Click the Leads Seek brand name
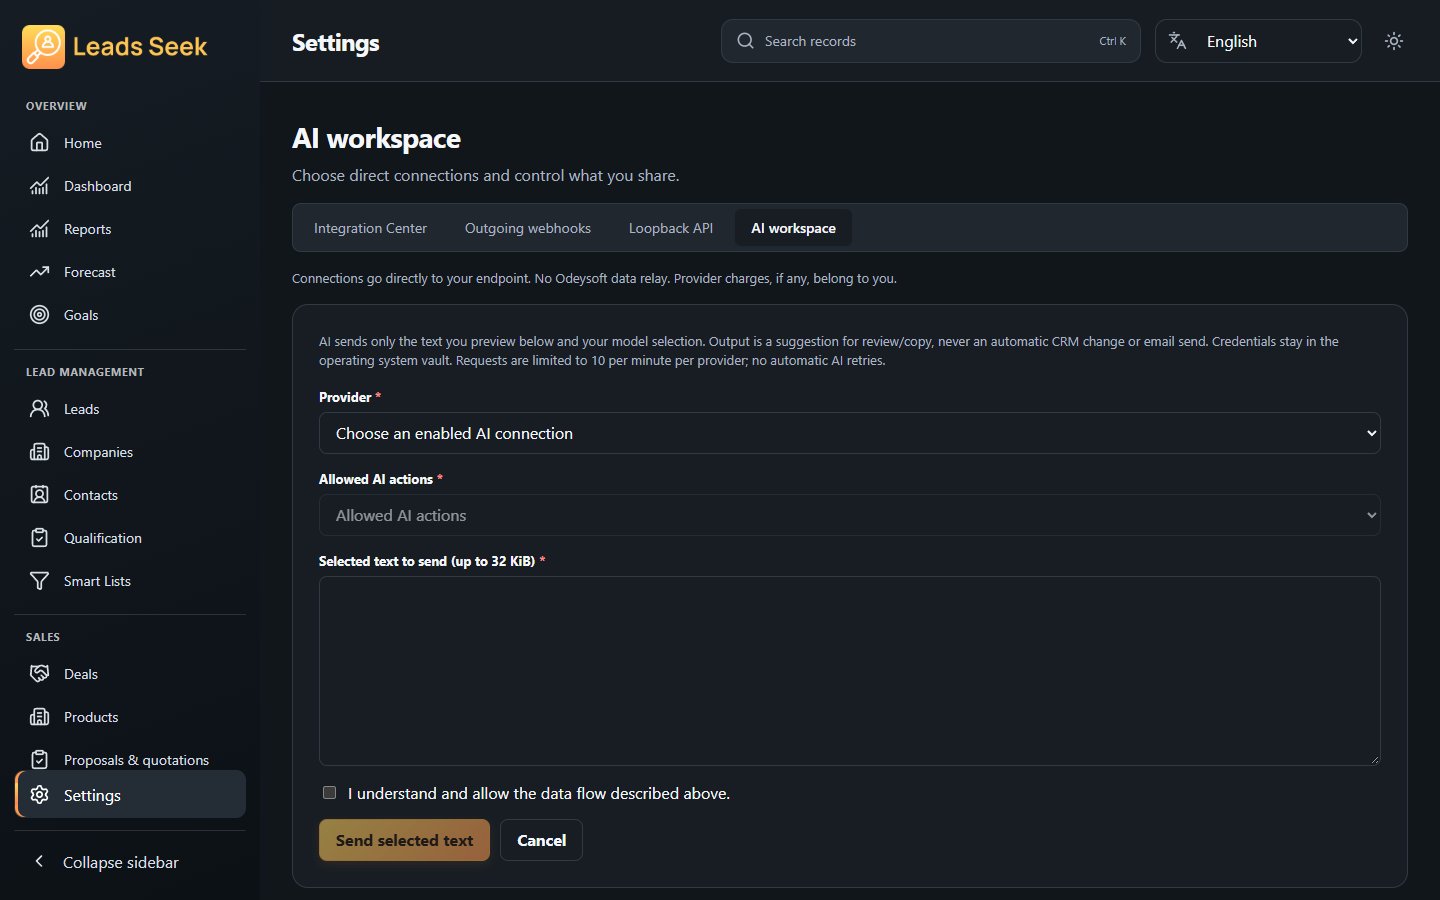 coord(140,46)
